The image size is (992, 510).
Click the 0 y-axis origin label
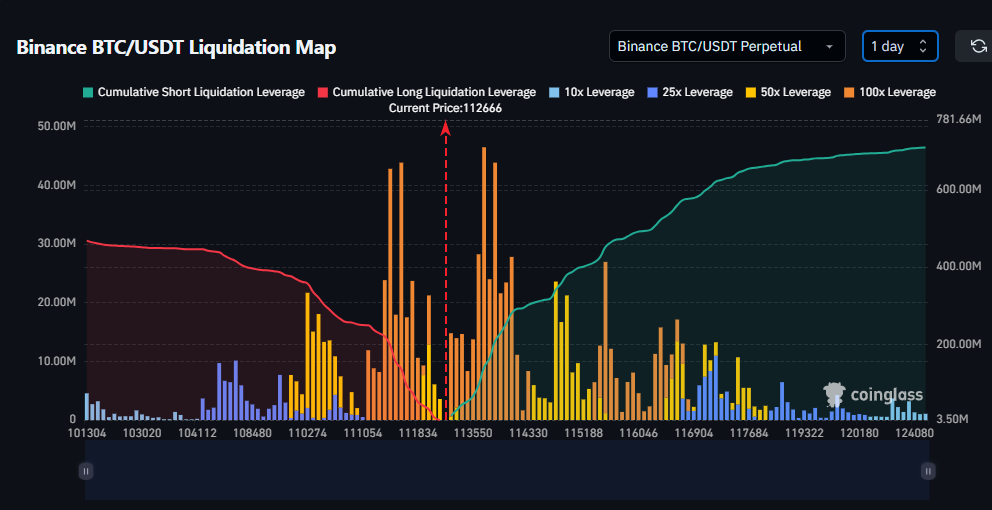72,420
